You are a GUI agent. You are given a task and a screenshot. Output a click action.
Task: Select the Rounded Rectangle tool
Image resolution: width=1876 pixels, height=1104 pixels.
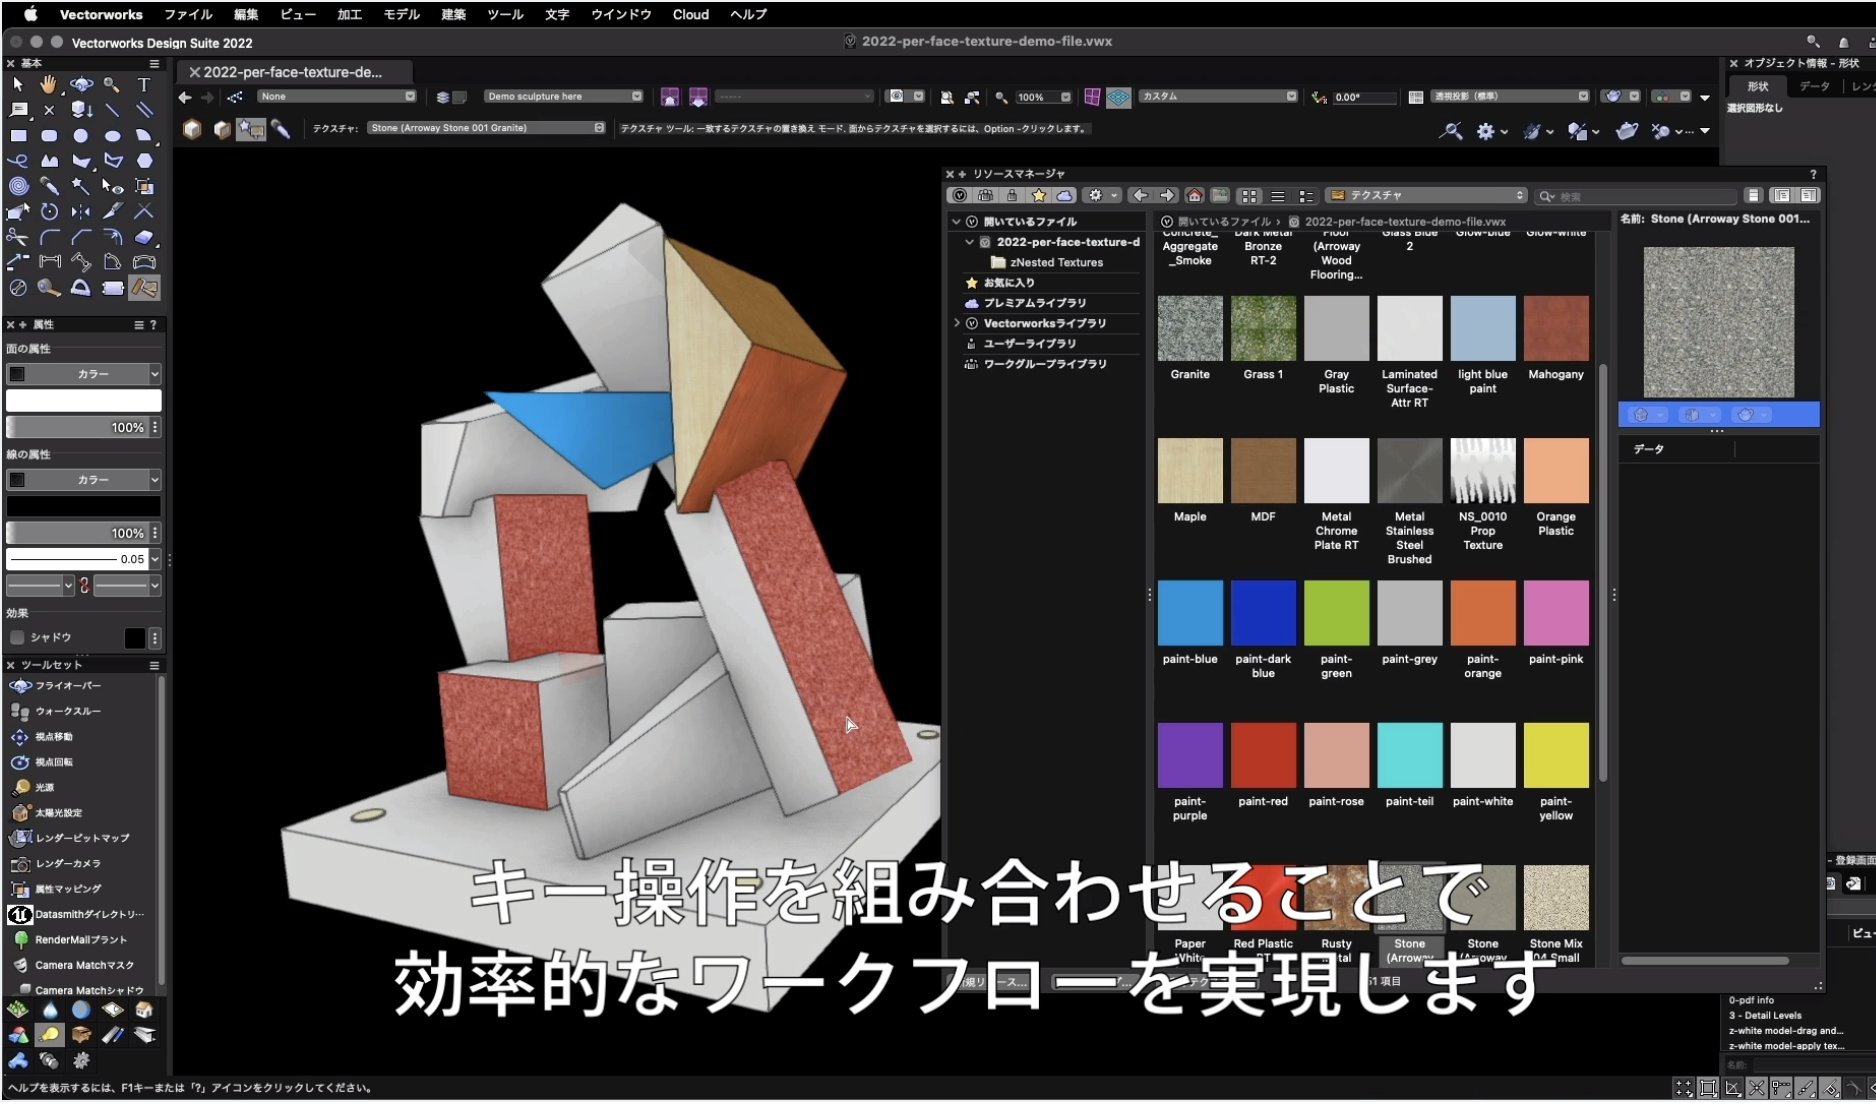point(49,135)
